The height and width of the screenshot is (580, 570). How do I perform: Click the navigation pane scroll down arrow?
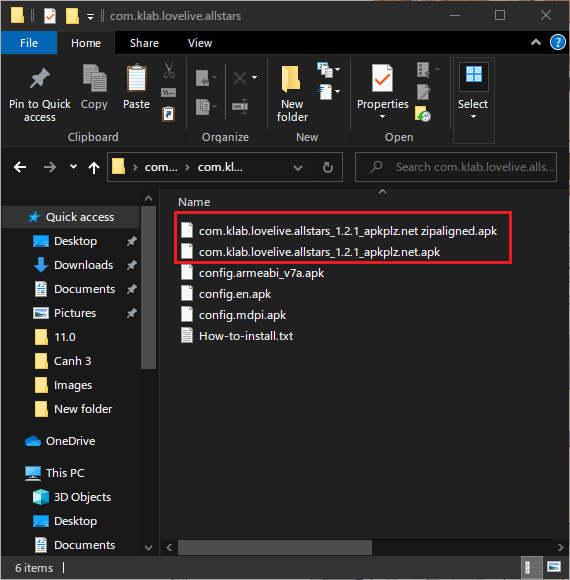148,547
